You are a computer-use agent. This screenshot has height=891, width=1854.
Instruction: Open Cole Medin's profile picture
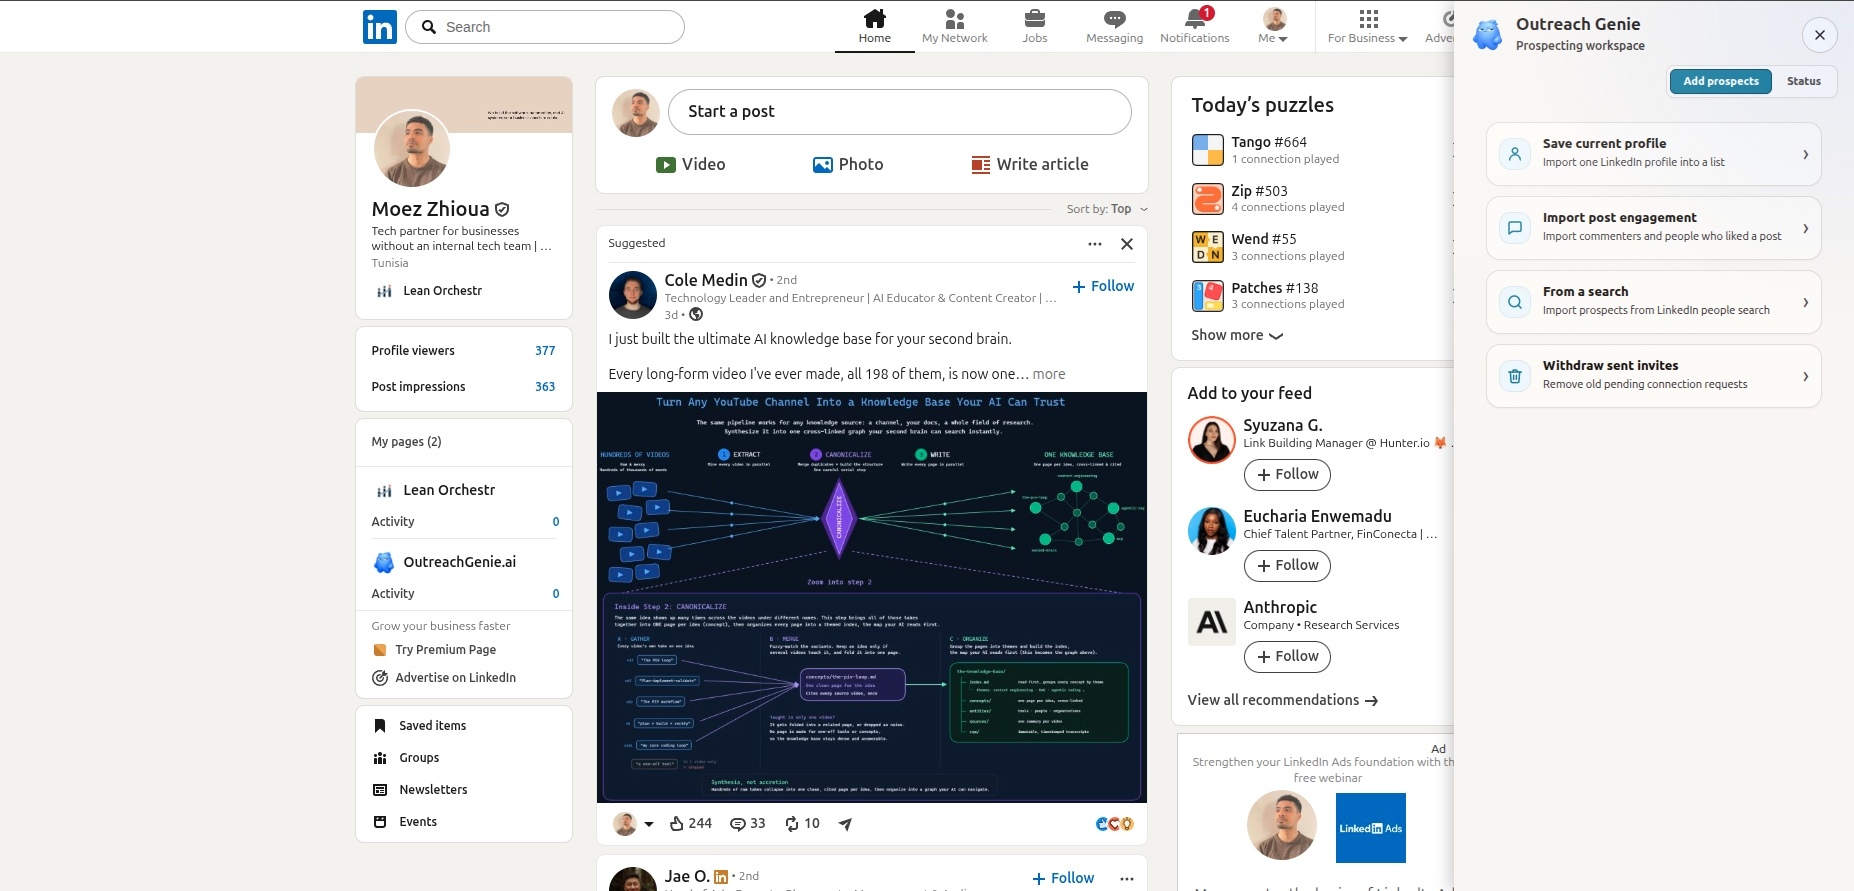pos(633,295)
